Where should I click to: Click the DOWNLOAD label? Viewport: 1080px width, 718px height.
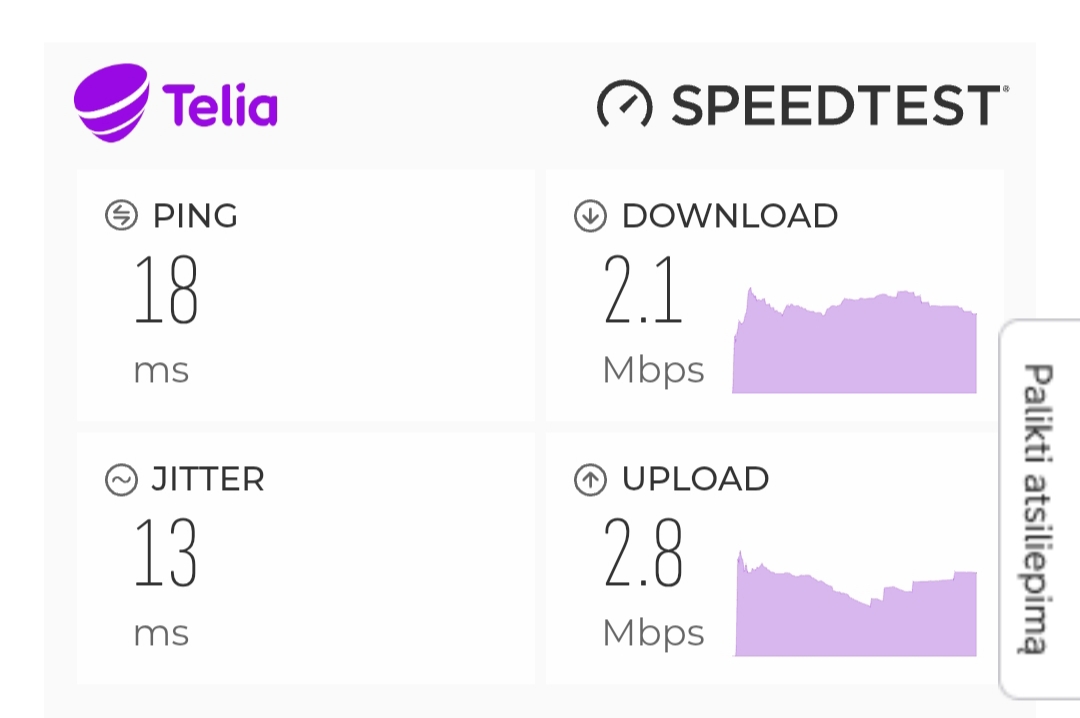(730, 215)
